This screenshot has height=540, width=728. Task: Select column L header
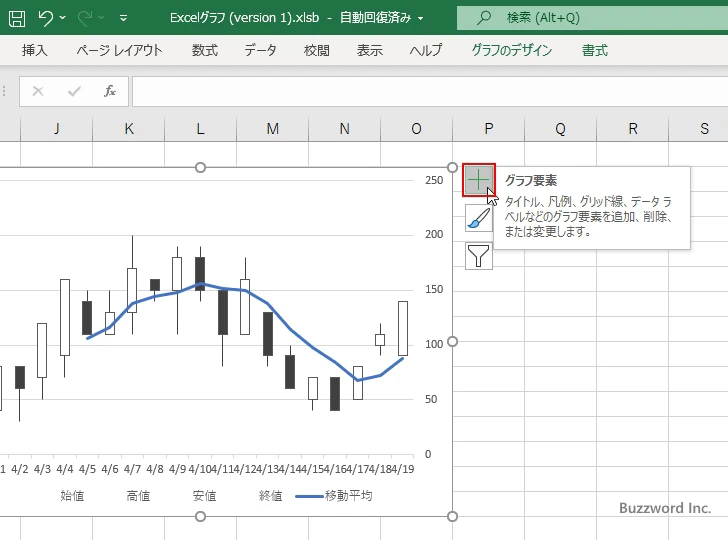[x=201, y=129]
